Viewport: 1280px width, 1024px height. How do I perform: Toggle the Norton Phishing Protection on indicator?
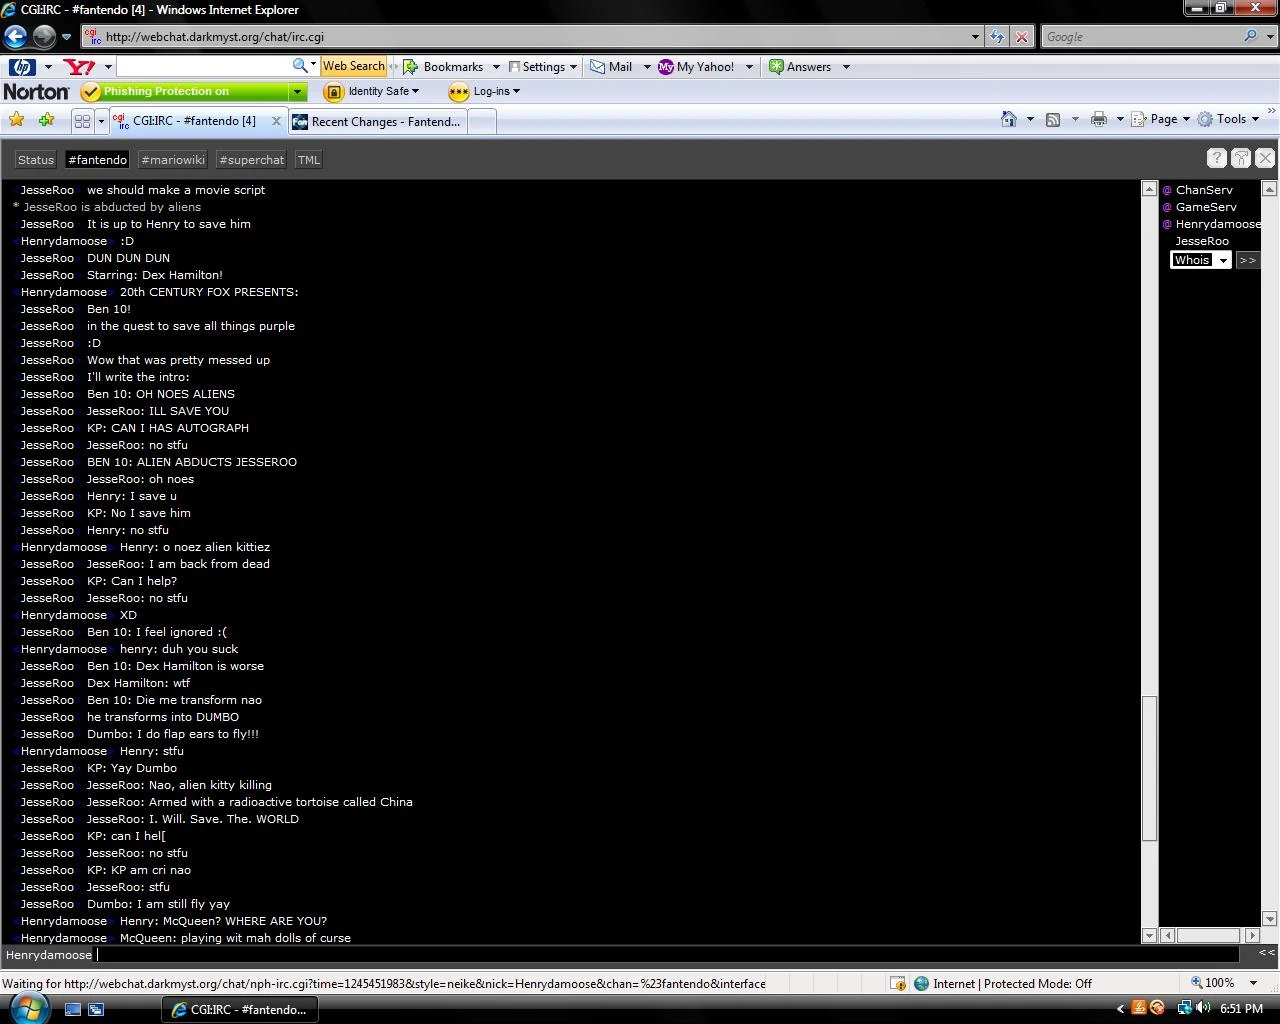[x=183, y=92]
